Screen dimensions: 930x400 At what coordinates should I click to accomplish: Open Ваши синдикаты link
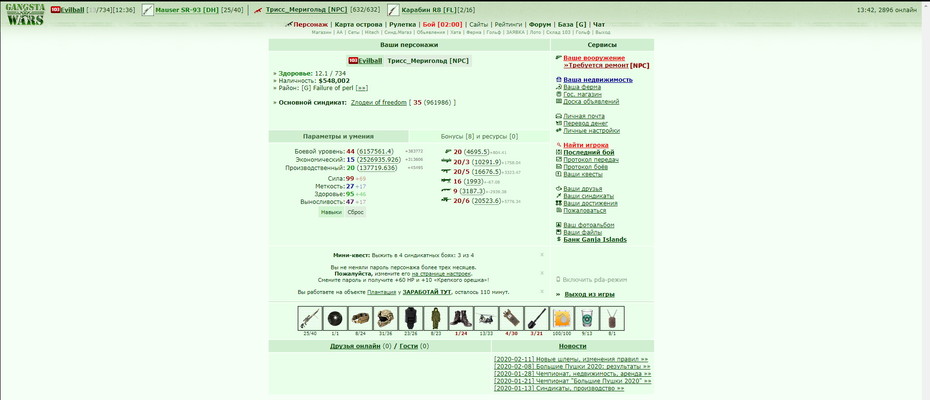click(588, 196)
